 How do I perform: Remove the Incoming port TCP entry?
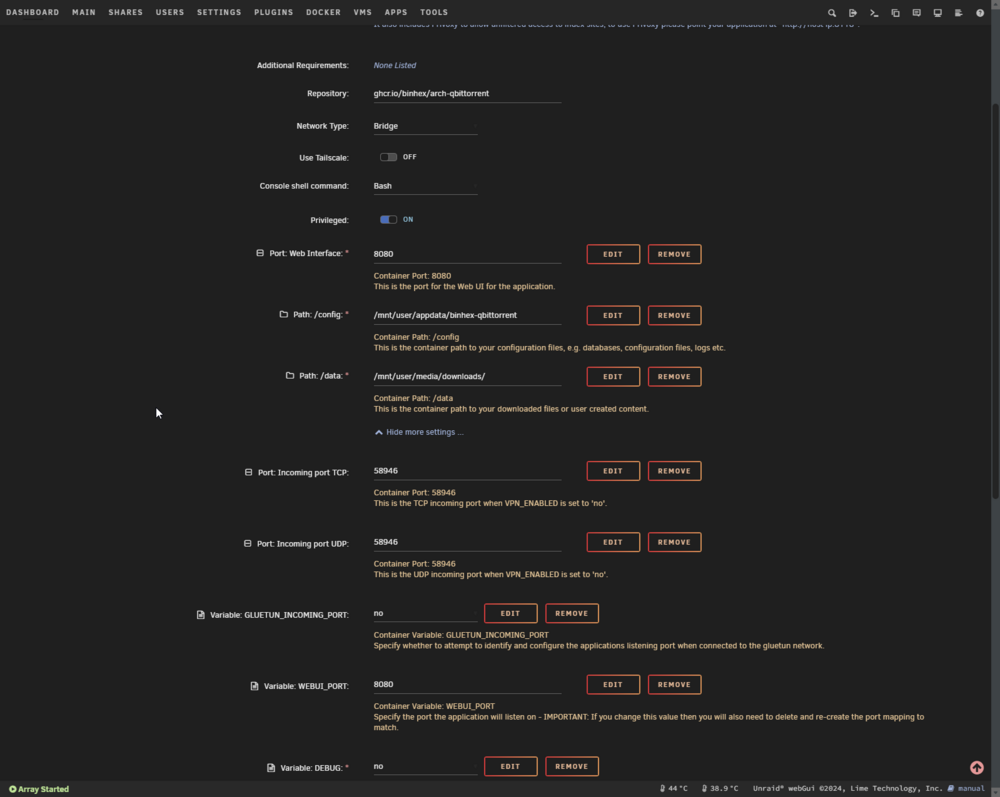674,471
